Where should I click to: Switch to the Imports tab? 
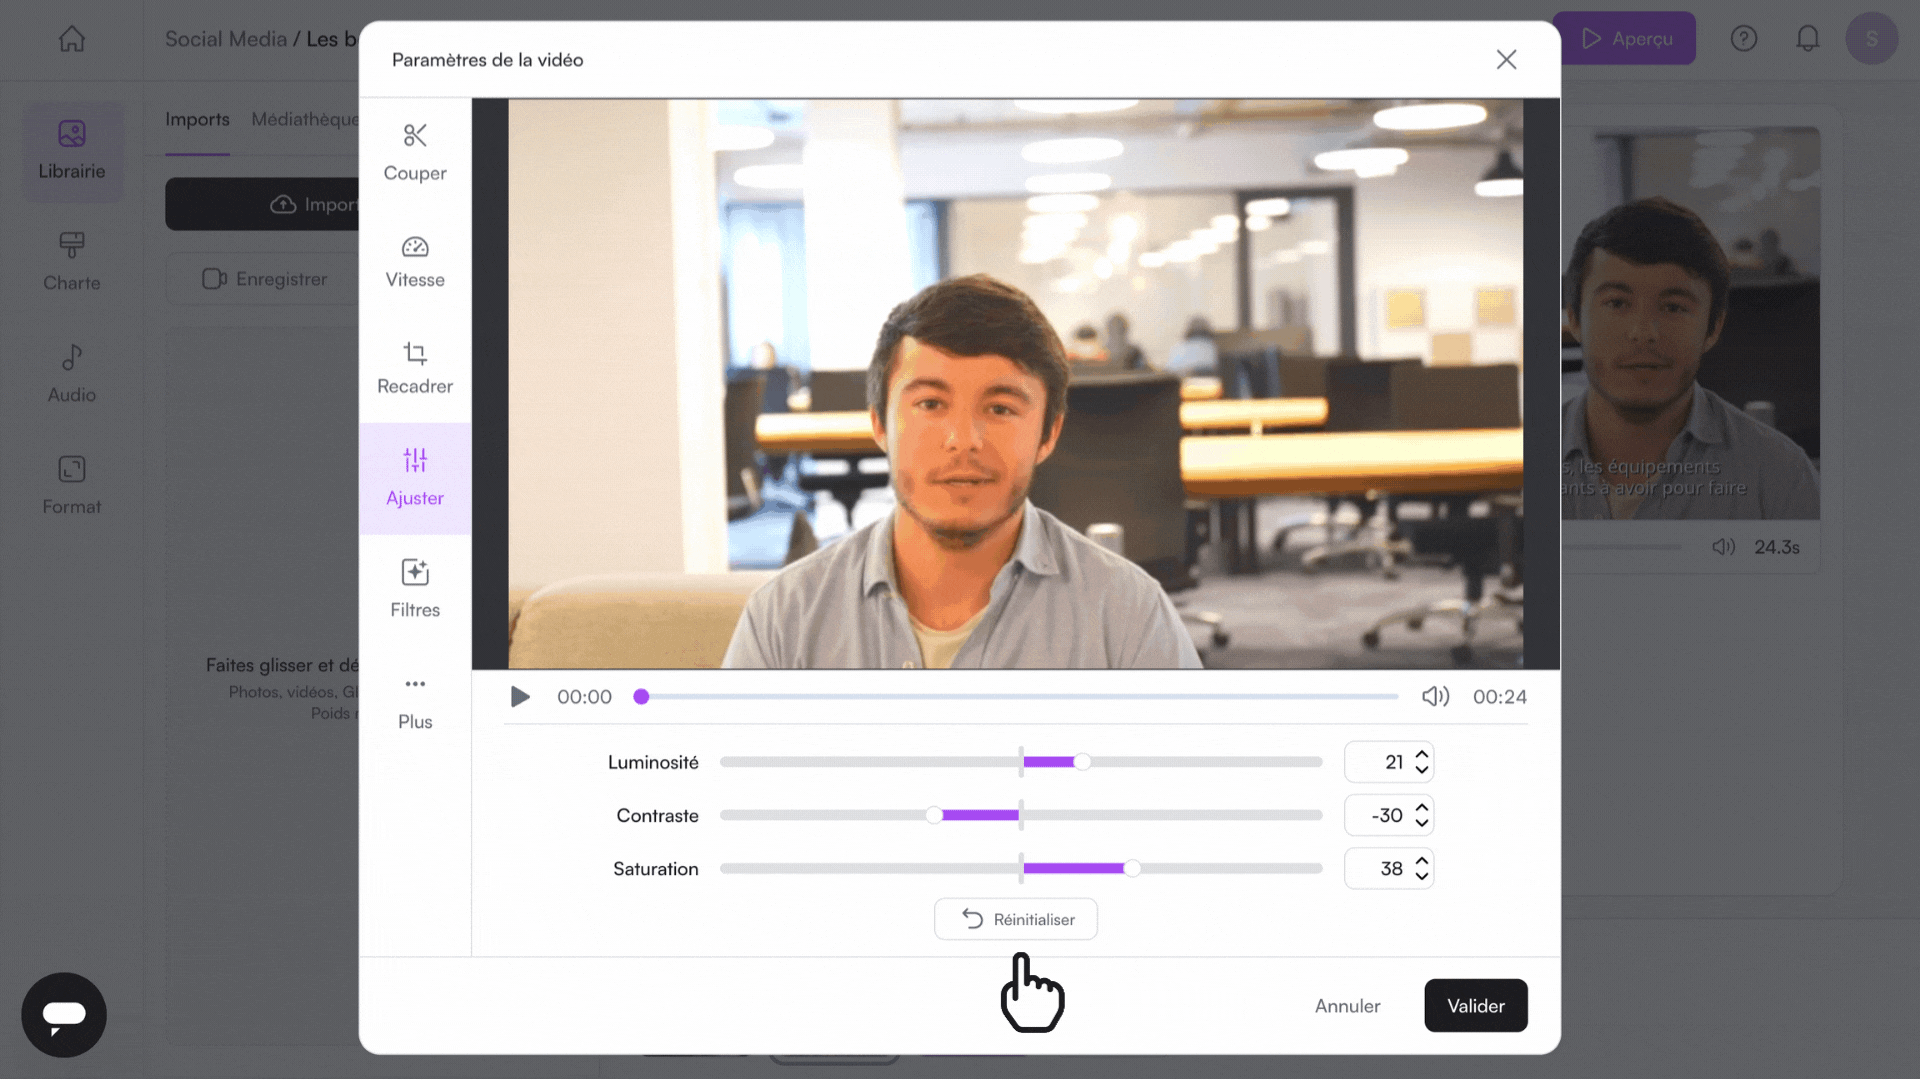coord(197,119)
